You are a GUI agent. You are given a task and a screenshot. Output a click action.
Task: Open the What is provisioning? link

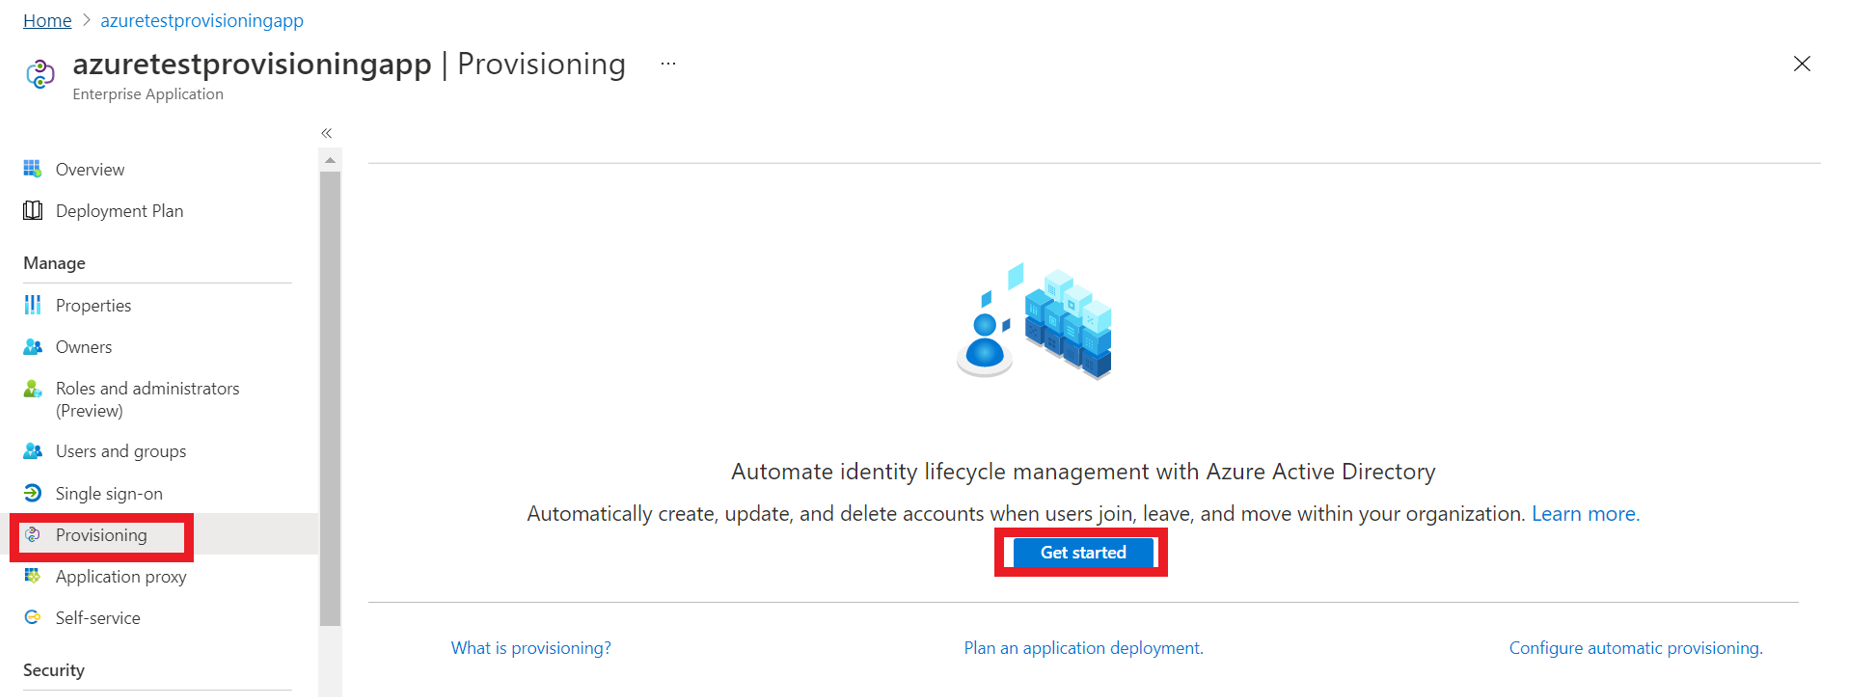[531, 648]
